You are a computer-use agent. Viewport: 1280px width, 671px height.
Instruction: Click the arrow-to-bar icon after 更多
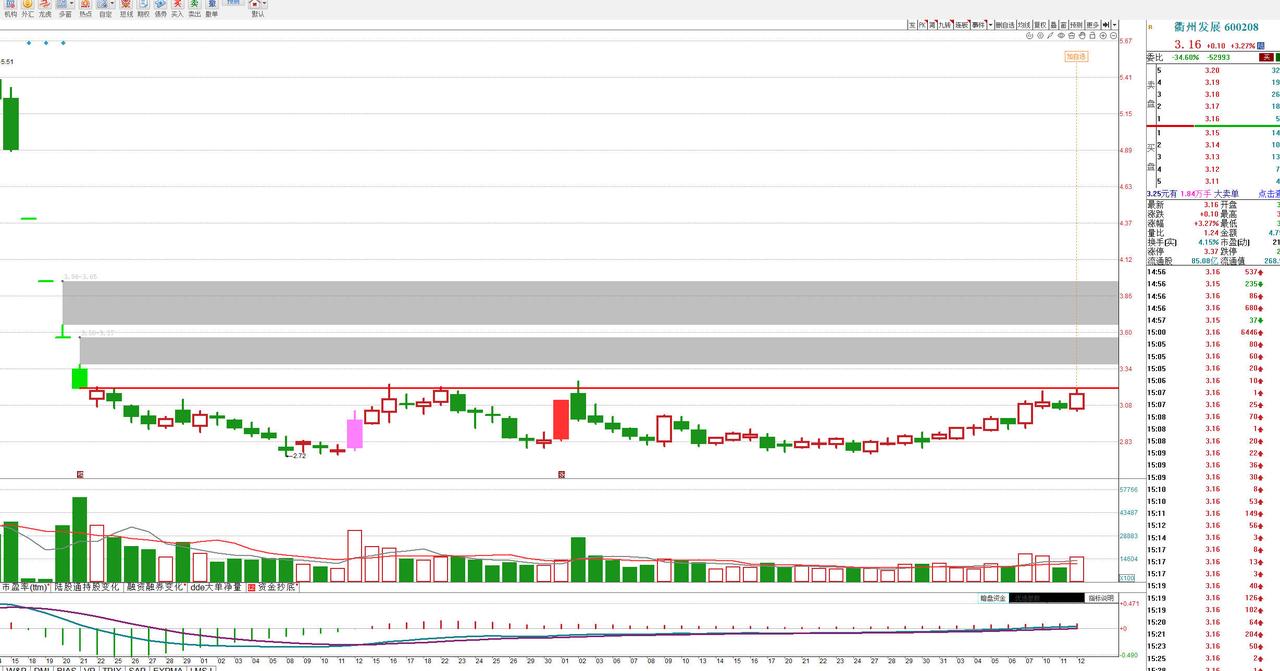(x=1106, y=25)
